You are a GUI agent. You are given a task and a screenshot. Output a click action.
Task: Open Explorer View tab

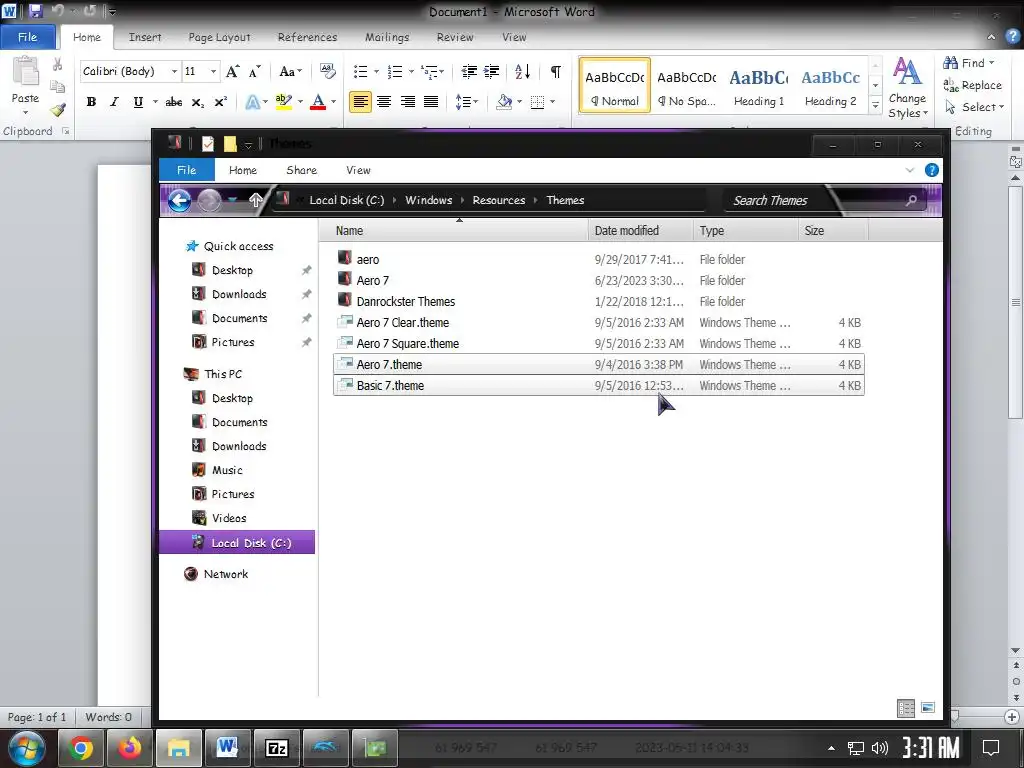[359, 170]
